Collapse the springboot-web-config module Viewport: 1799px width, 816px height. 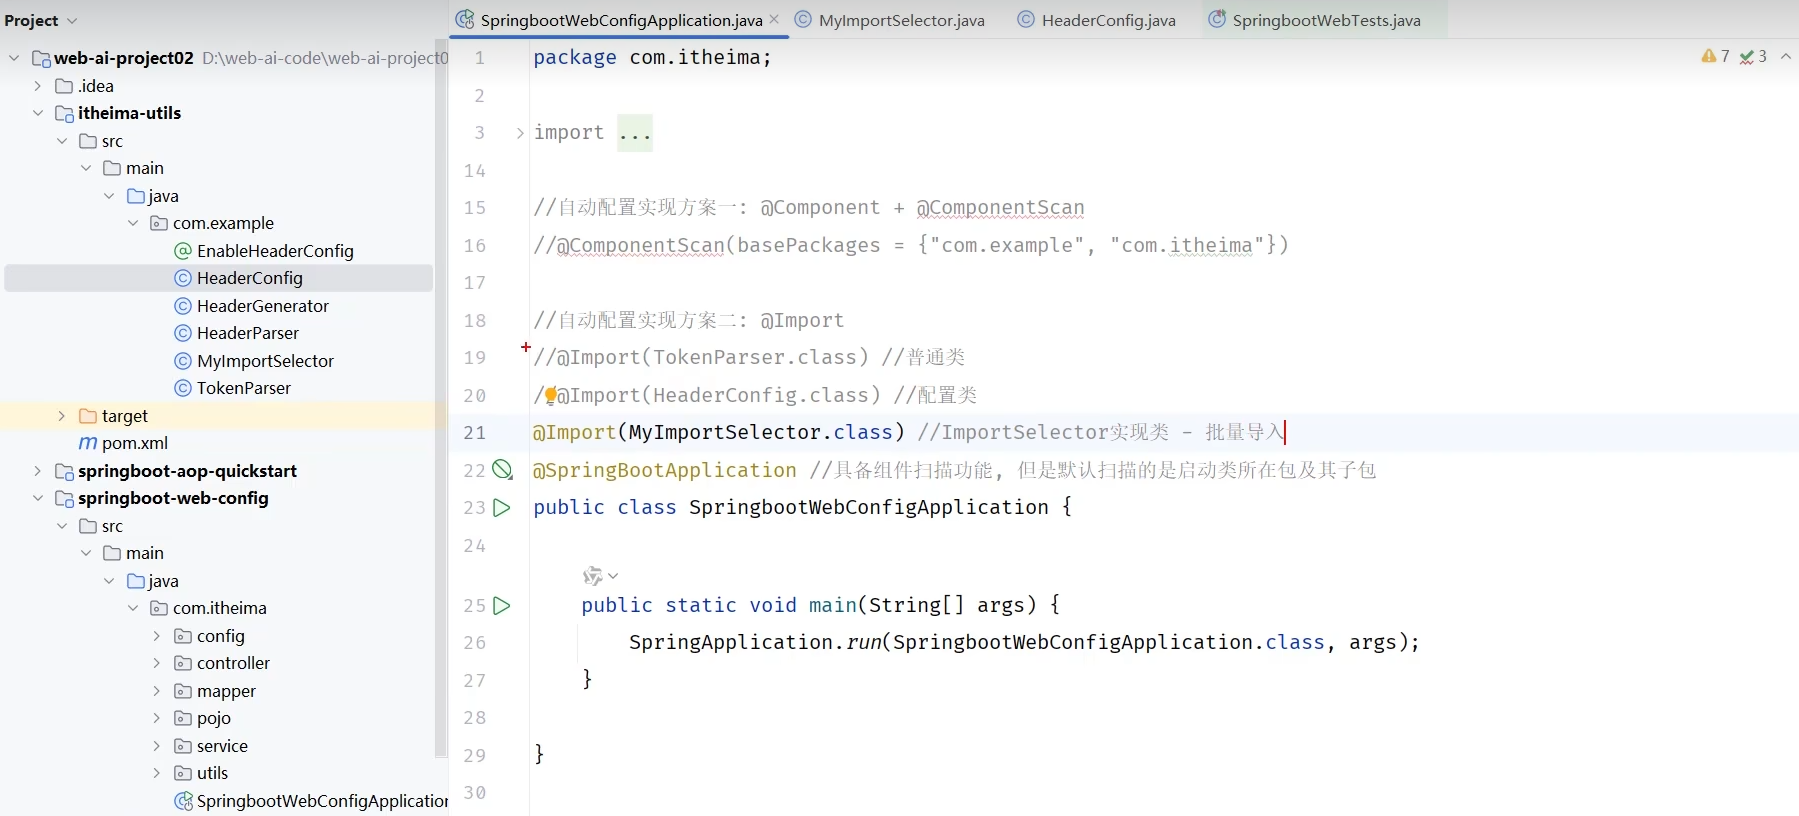point(38,498)
